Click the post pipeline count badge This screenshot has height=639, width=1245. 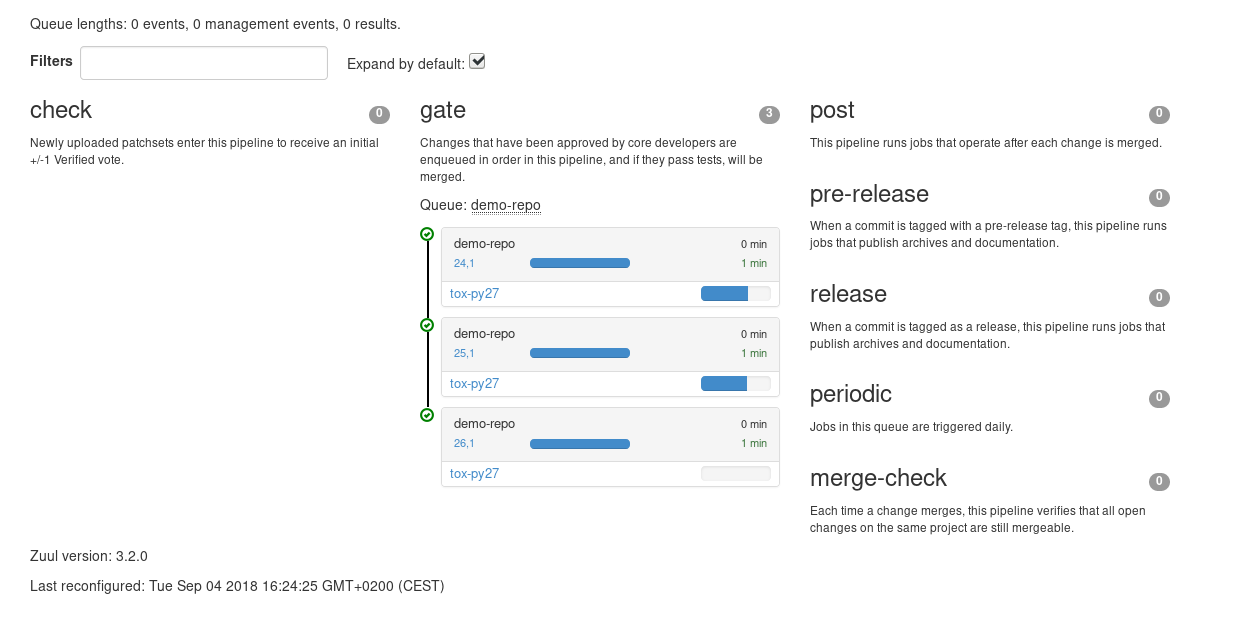click(1159, 114)
